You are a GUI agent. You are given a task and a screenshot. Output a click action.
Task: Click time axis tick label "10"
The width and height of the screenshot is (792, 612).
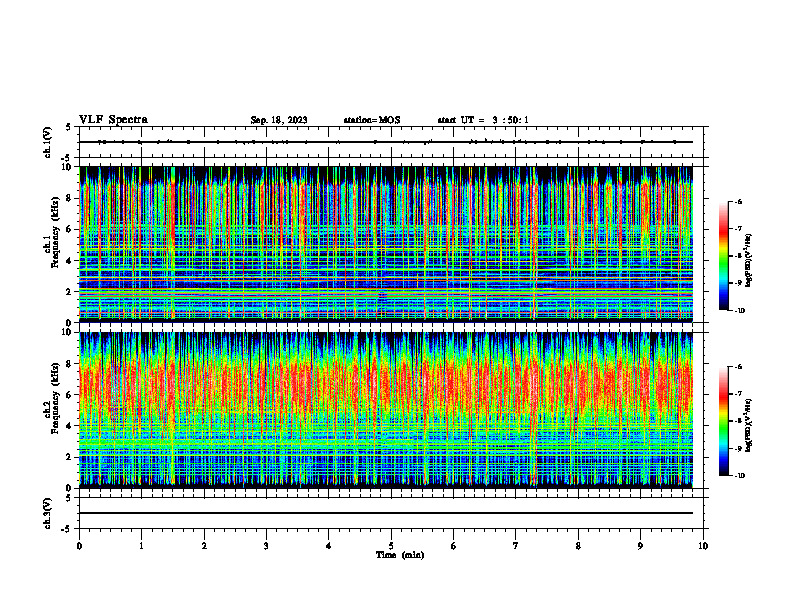[703, 546]
